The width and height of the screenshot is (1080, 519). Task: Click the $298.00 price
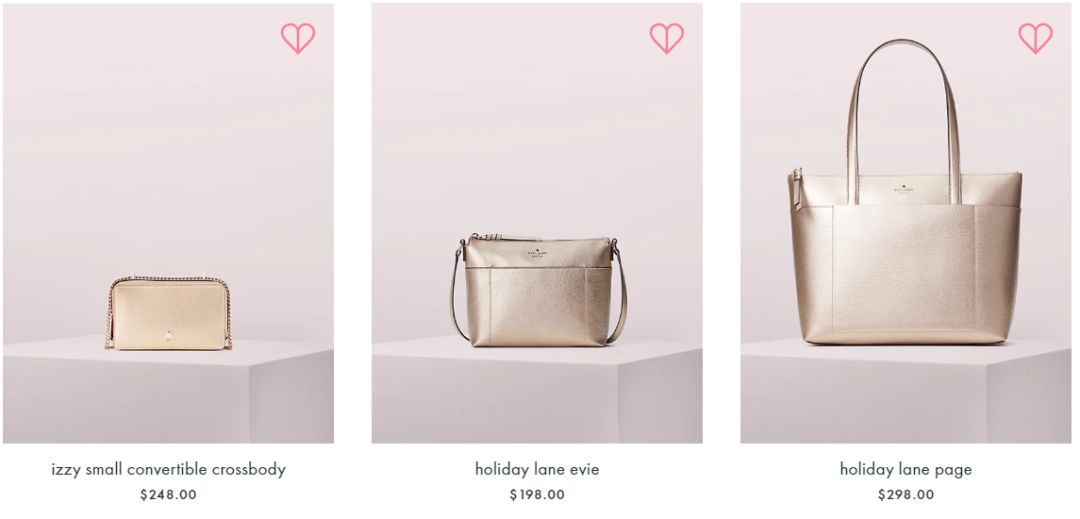tap(906, 494)
